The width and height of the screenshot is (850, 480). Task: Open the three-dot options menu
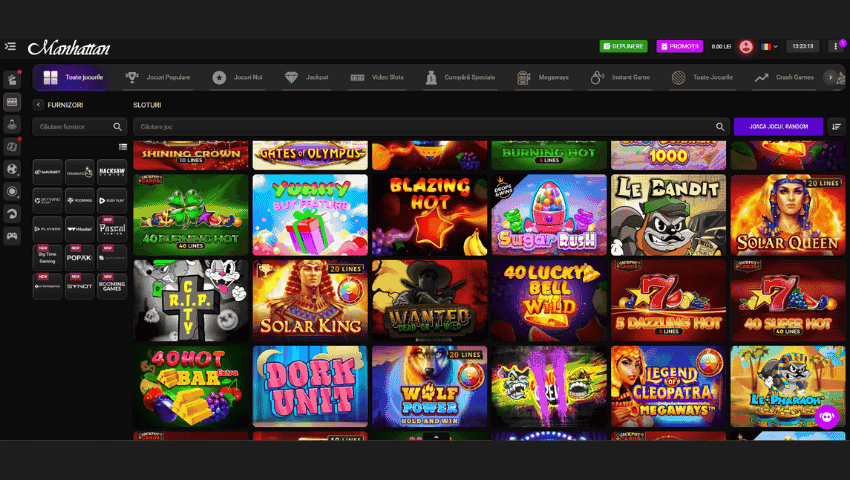pos(837,46)
